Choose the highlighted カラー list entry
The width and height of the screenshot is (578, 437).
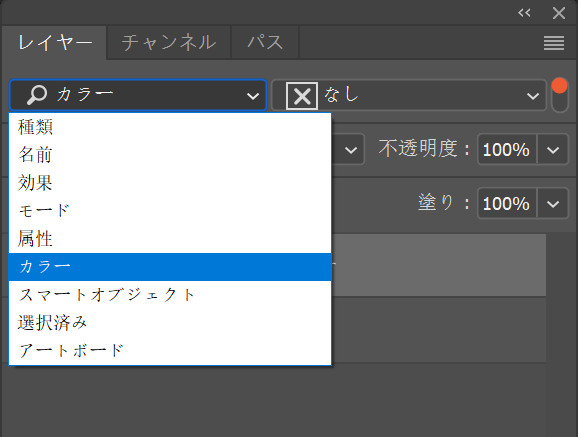170,267
